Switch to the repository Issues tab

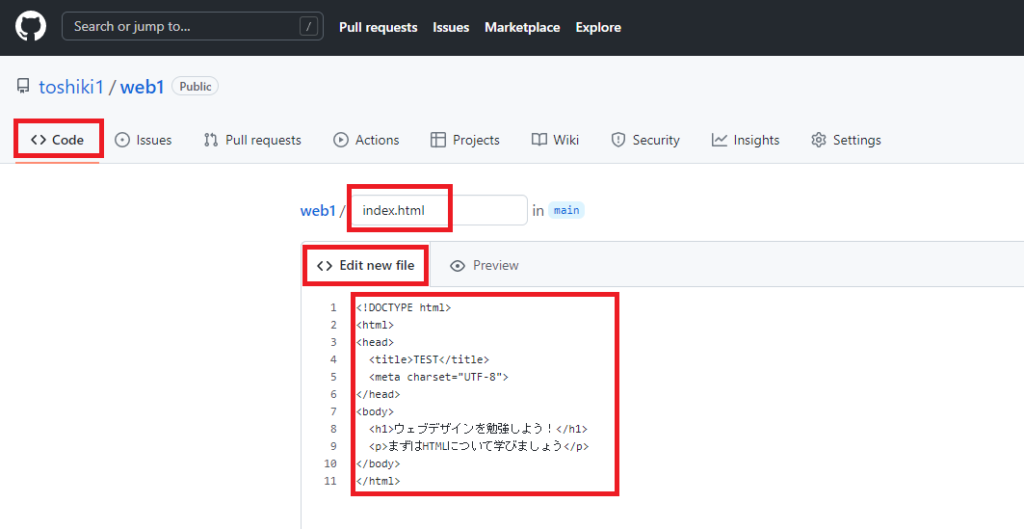tap(143, 140)
